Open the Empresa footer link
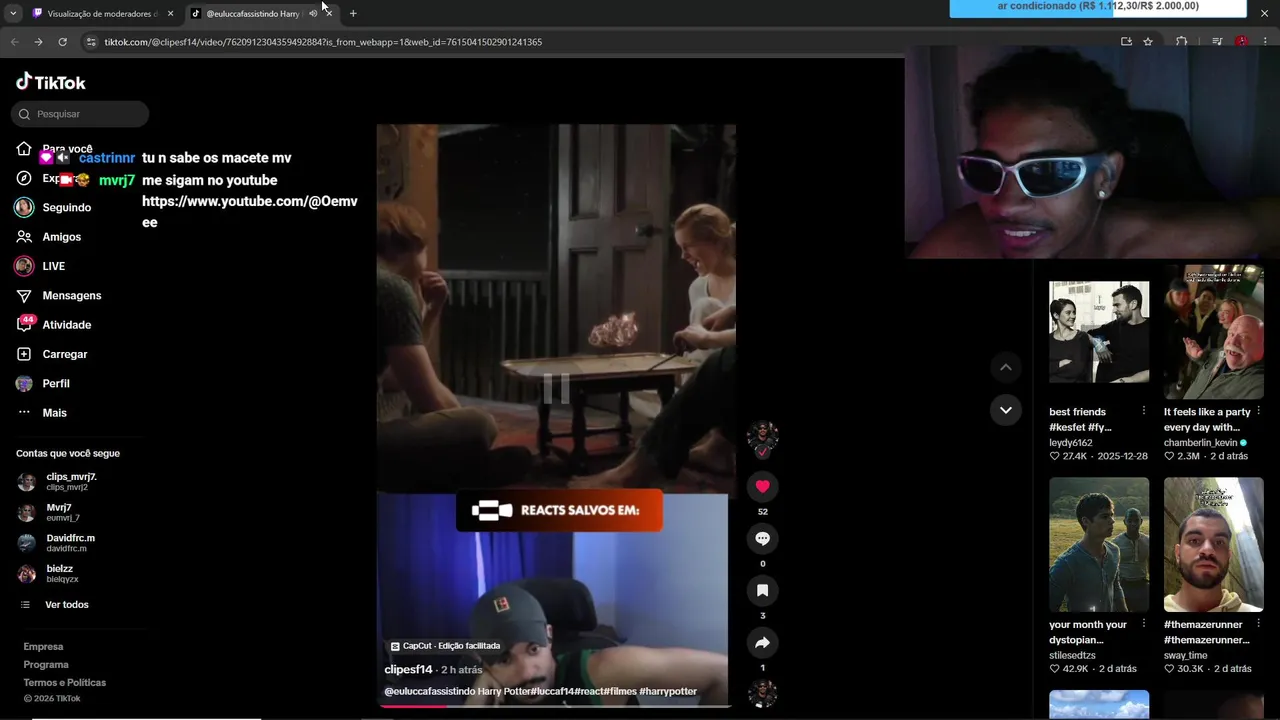Image resolution: width=1280 pixels, height=720 pixels. [x=43, y=647]
